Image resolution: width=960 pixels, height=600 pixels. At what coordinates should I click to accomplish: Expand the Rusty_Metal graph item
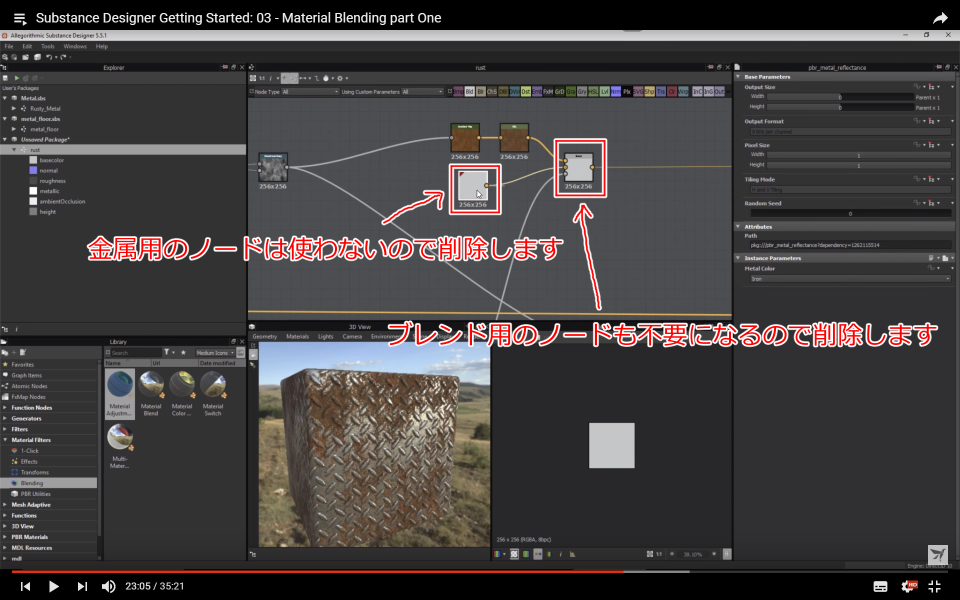[x=14, y=108]
